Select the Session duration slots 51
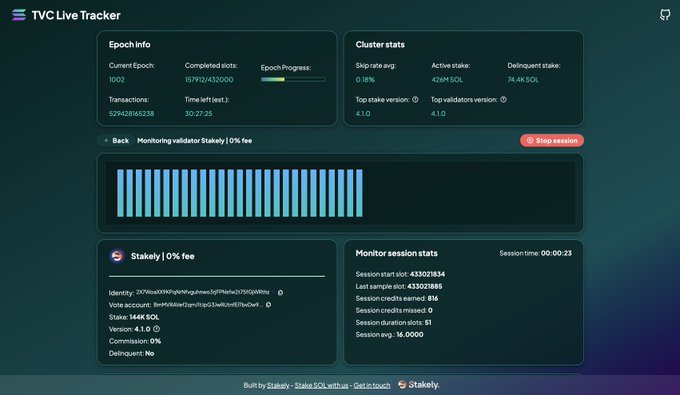The height and width of the screenshot is (395, 680). point(428,323)
